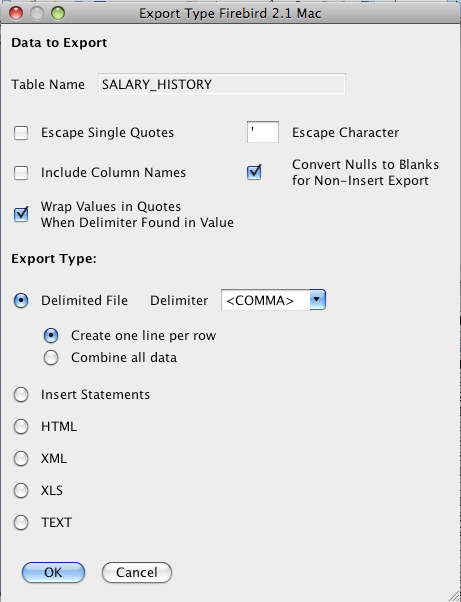The image size is (461, 602).
Task: Uncheck Wrap Values in Quotes checkbox
Action: click(21, 214)
